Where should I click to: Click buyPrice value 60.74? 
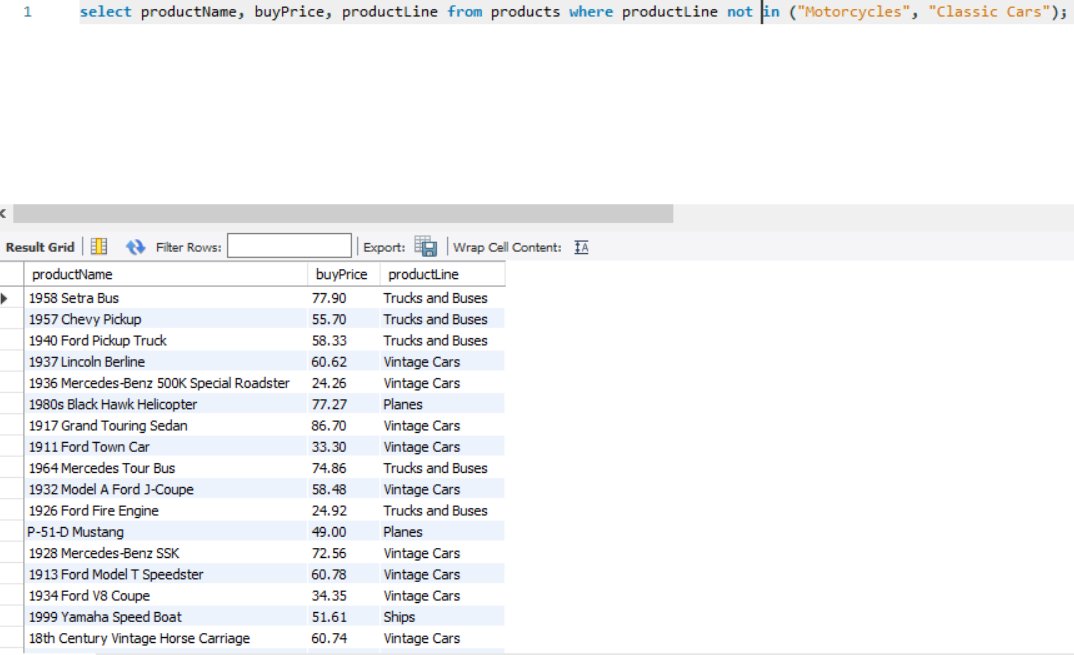tap(344, 638)
